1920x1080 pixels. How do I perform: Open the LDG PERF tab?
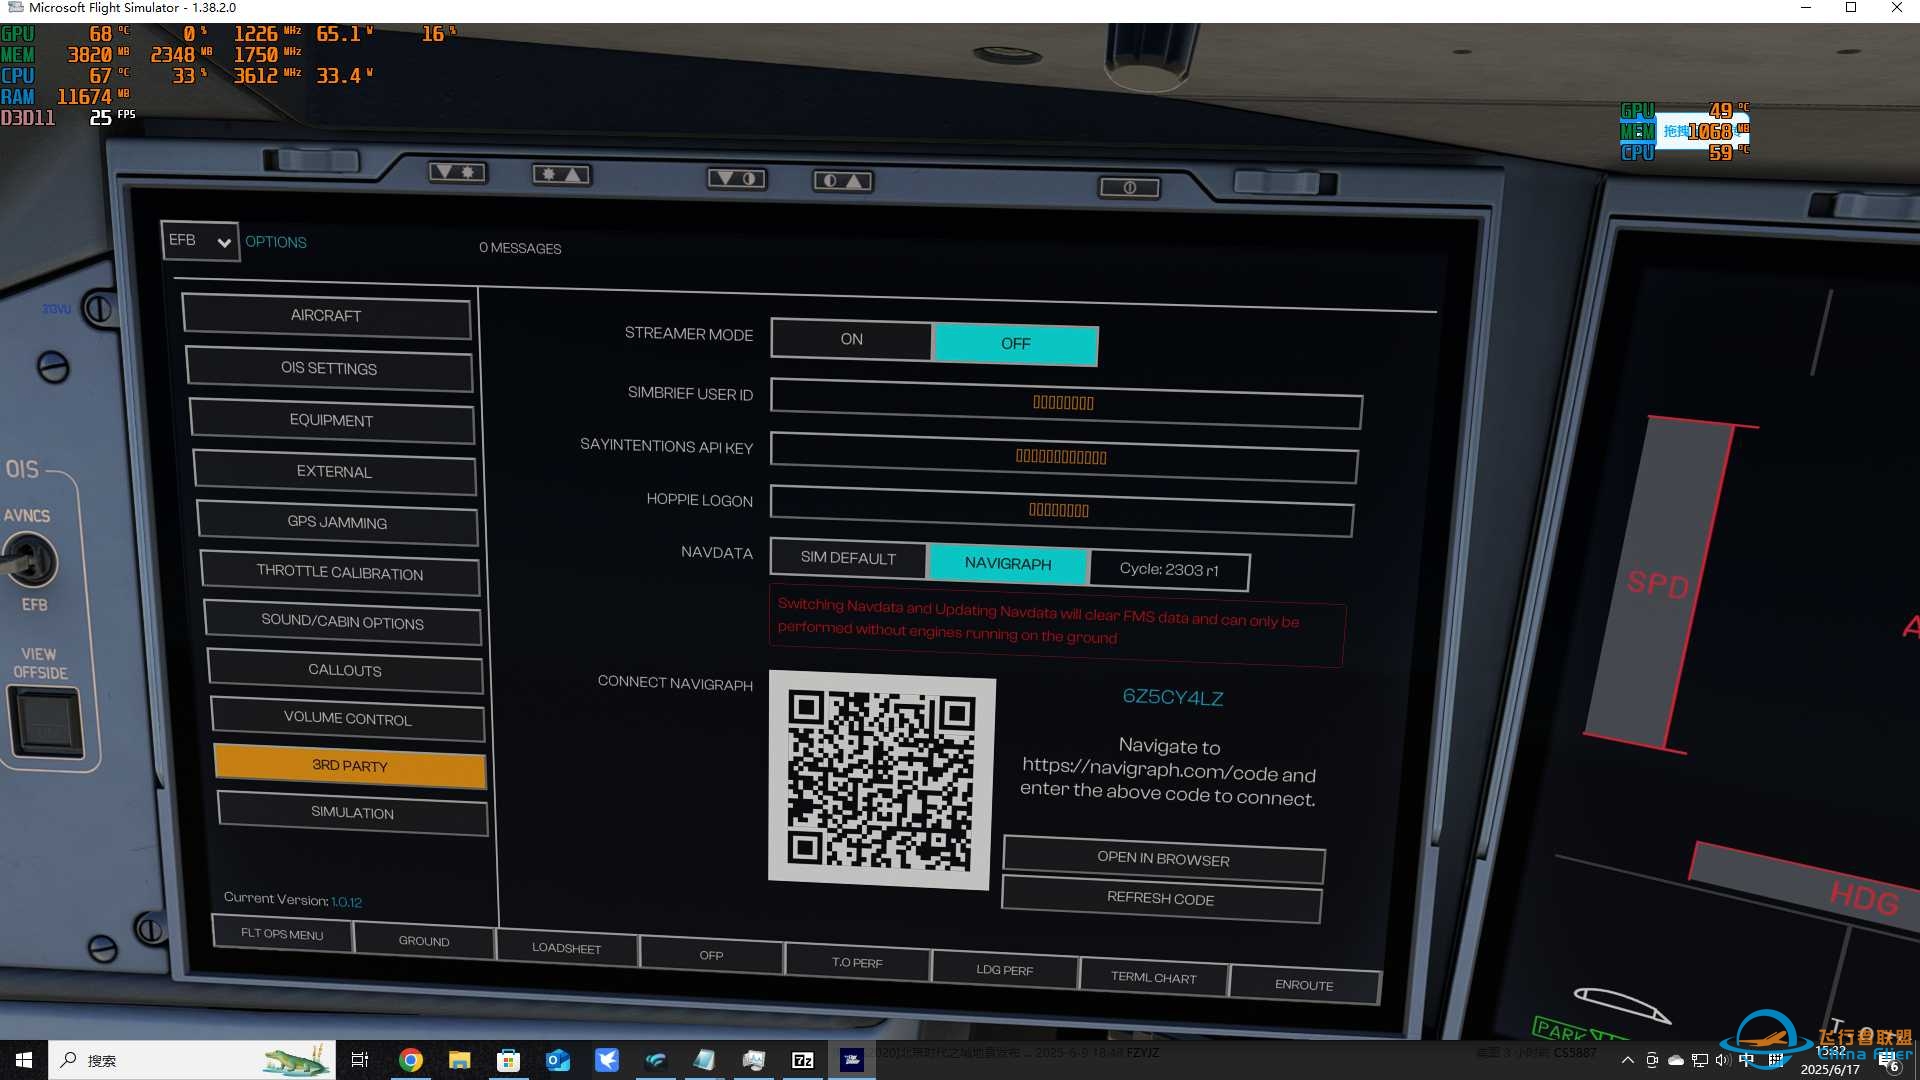(x=1005, y=970)
